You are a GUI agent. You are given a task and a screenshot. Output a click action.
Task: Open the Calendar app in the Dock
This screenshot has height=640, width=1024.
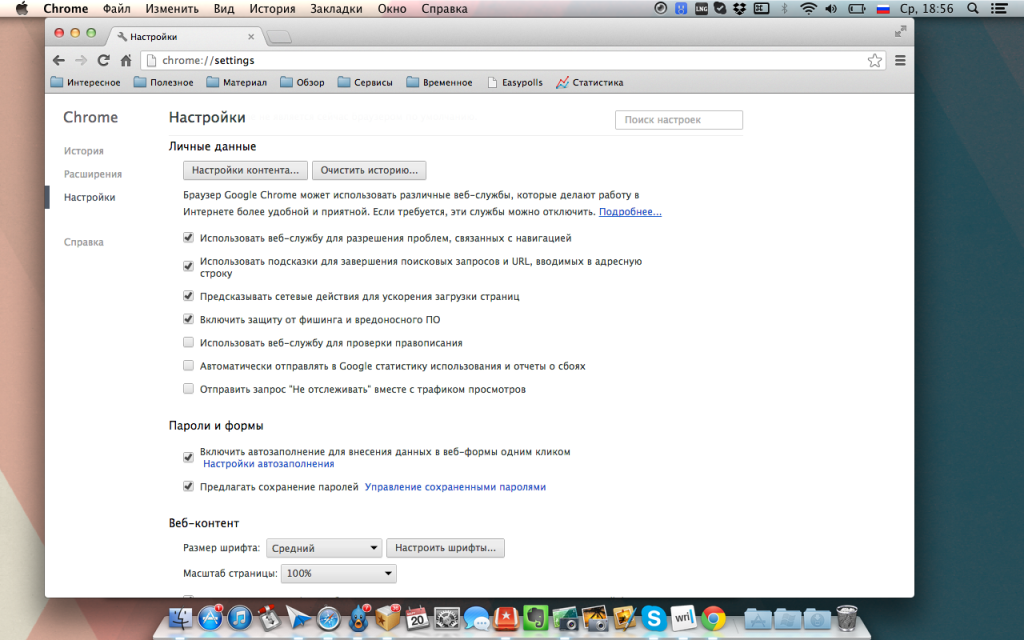click(x=417, y=617)
